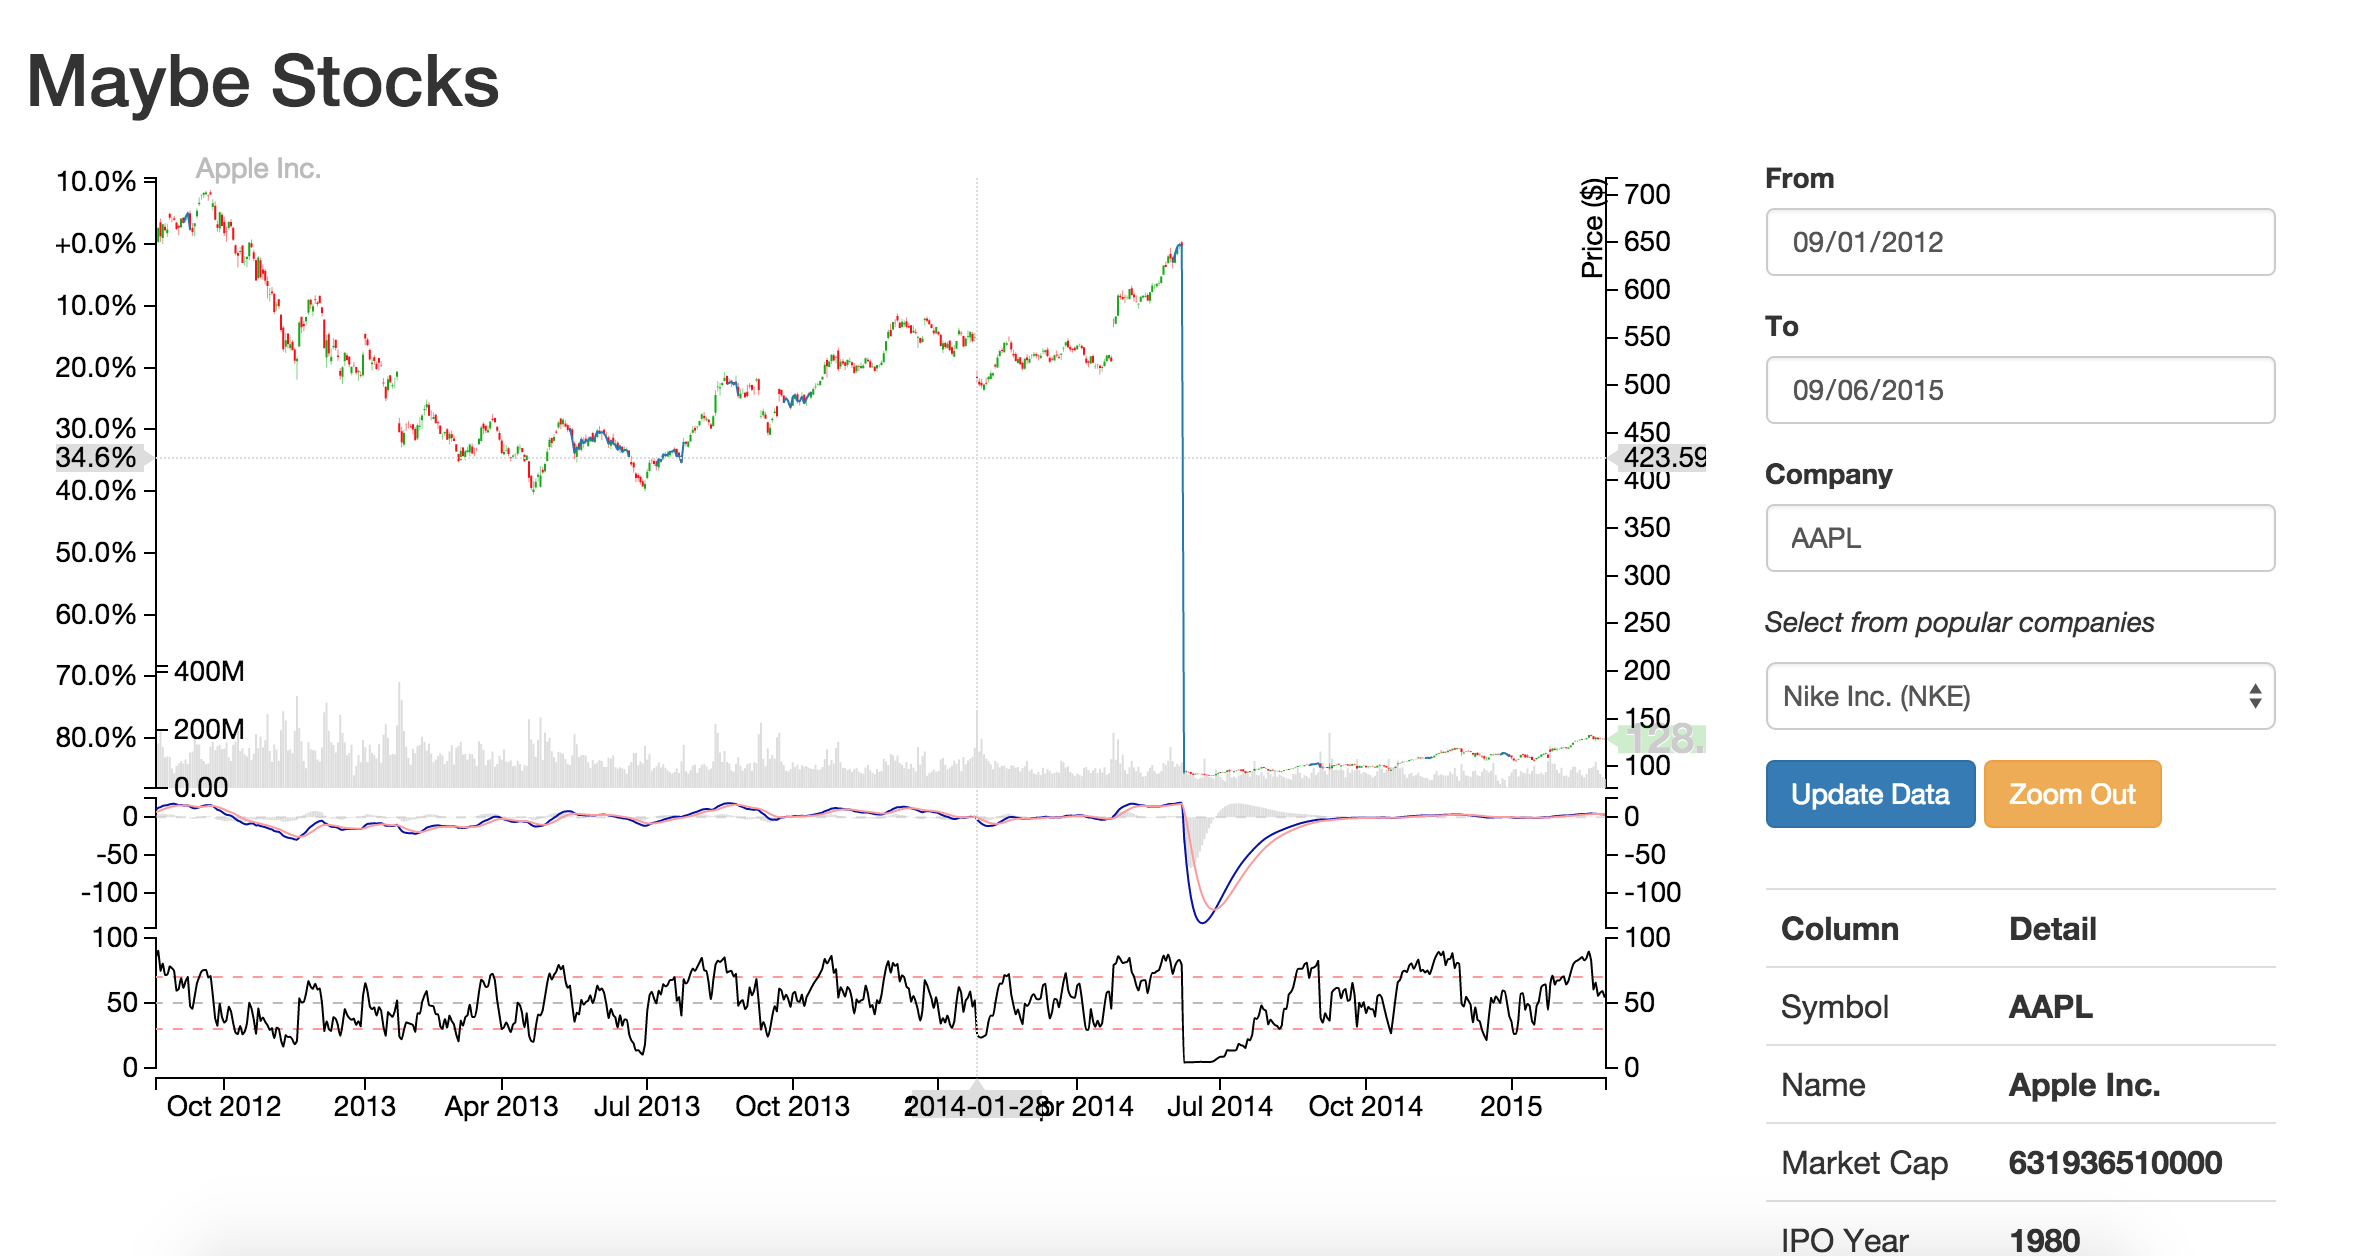Screen dimensions: 2360x1256
Task: Focus the From date field
Action: coord(2019,242)
